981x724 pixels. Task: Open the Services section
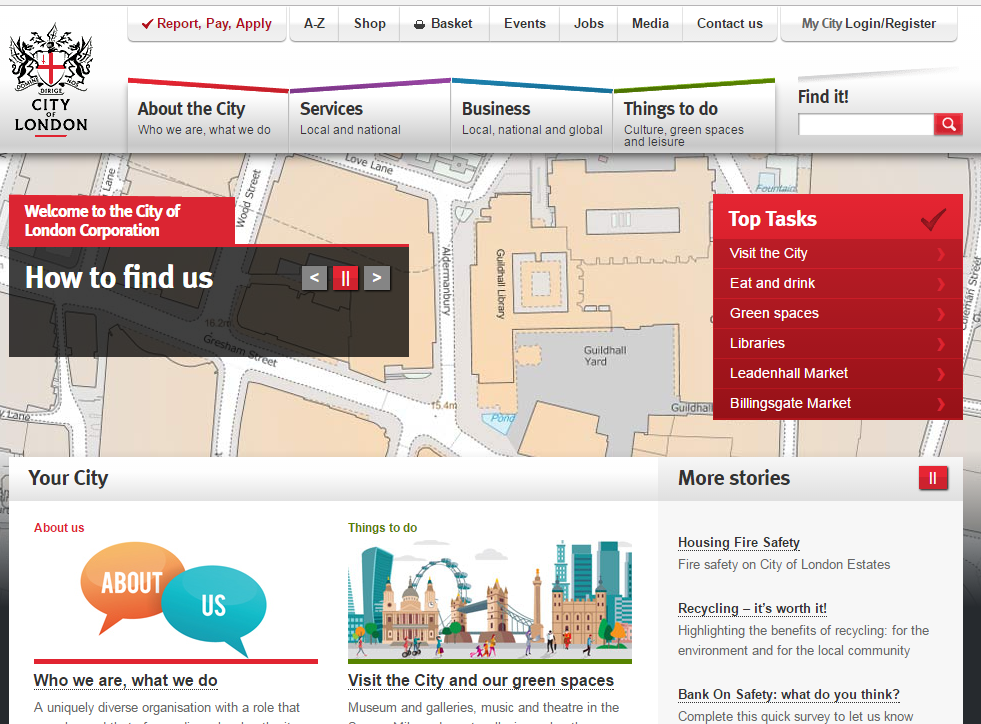click(370, 118)
